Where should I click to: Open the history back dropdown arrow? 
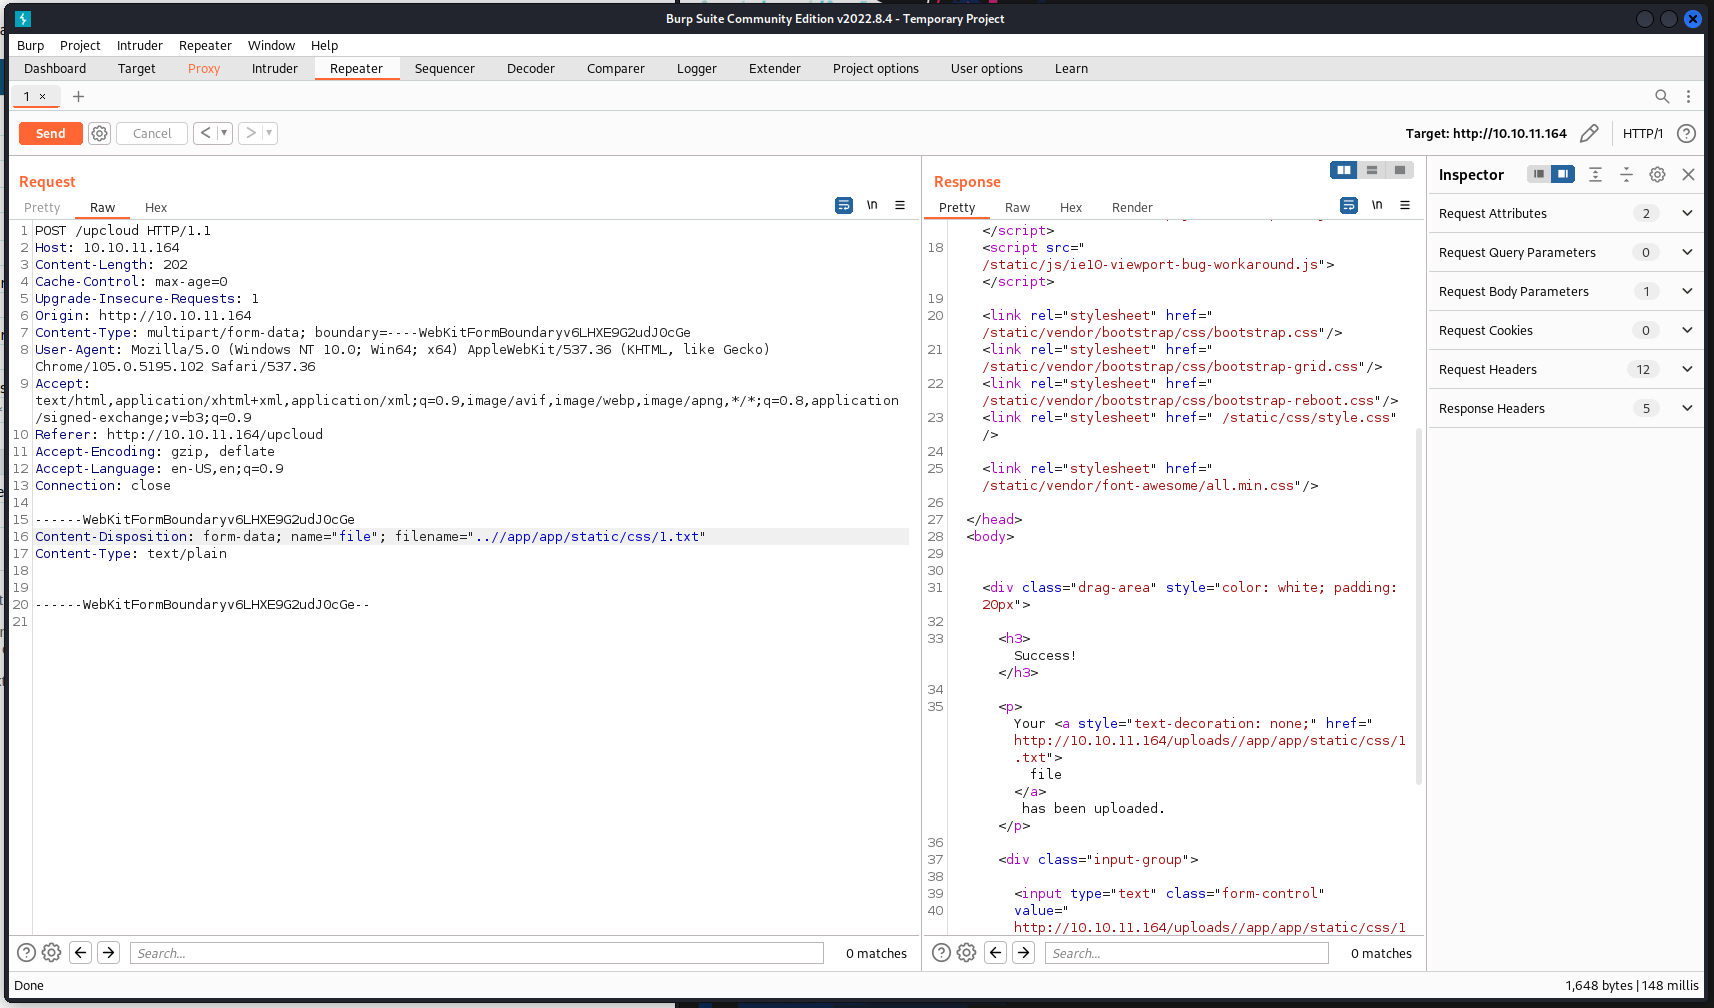point(224,133)
